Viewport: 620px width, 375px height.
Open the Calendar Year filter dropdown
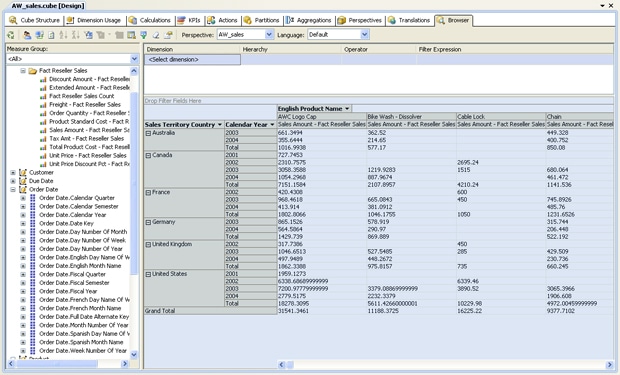click(x=272, y=125)
